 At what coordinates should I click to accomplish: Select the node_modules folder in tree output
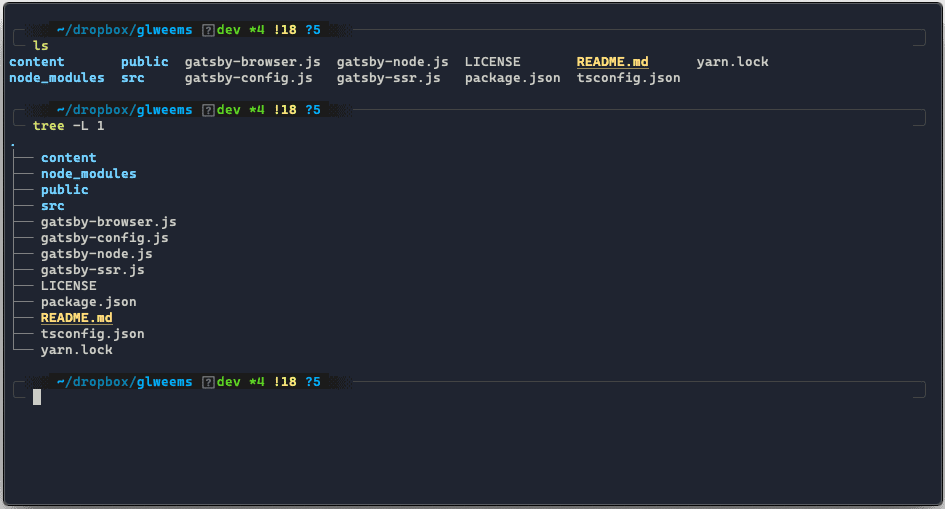click(88, 174)
